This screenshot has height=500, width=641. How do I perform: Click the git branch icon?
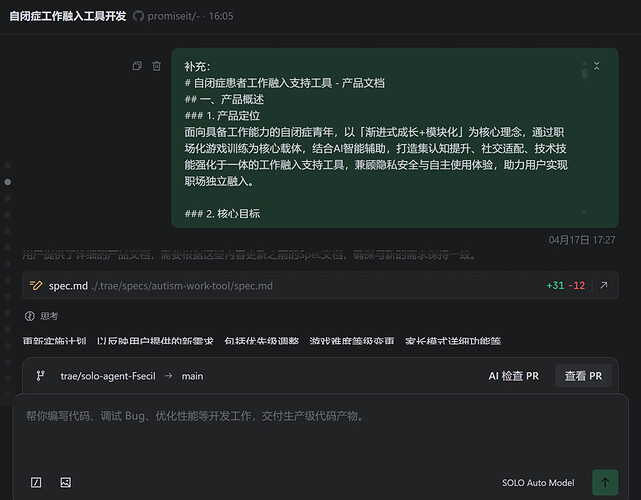(x=40, y=376)
